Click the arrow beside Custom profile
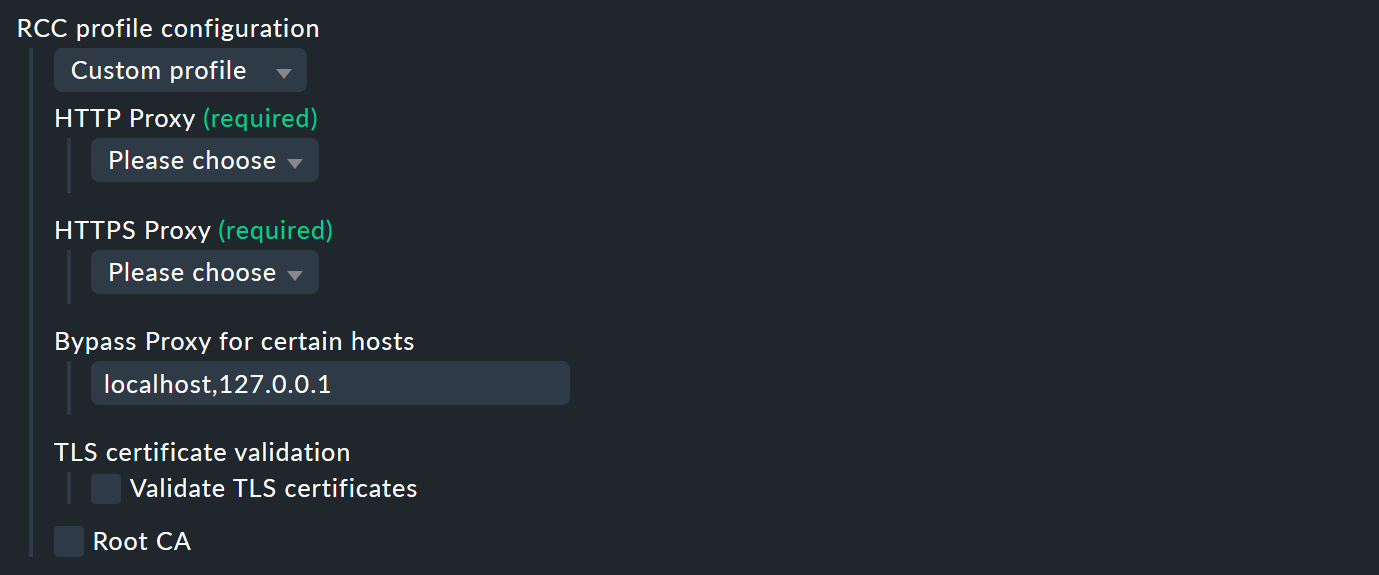Viewport: 1379px width, 575px height. tap(283, 73)
